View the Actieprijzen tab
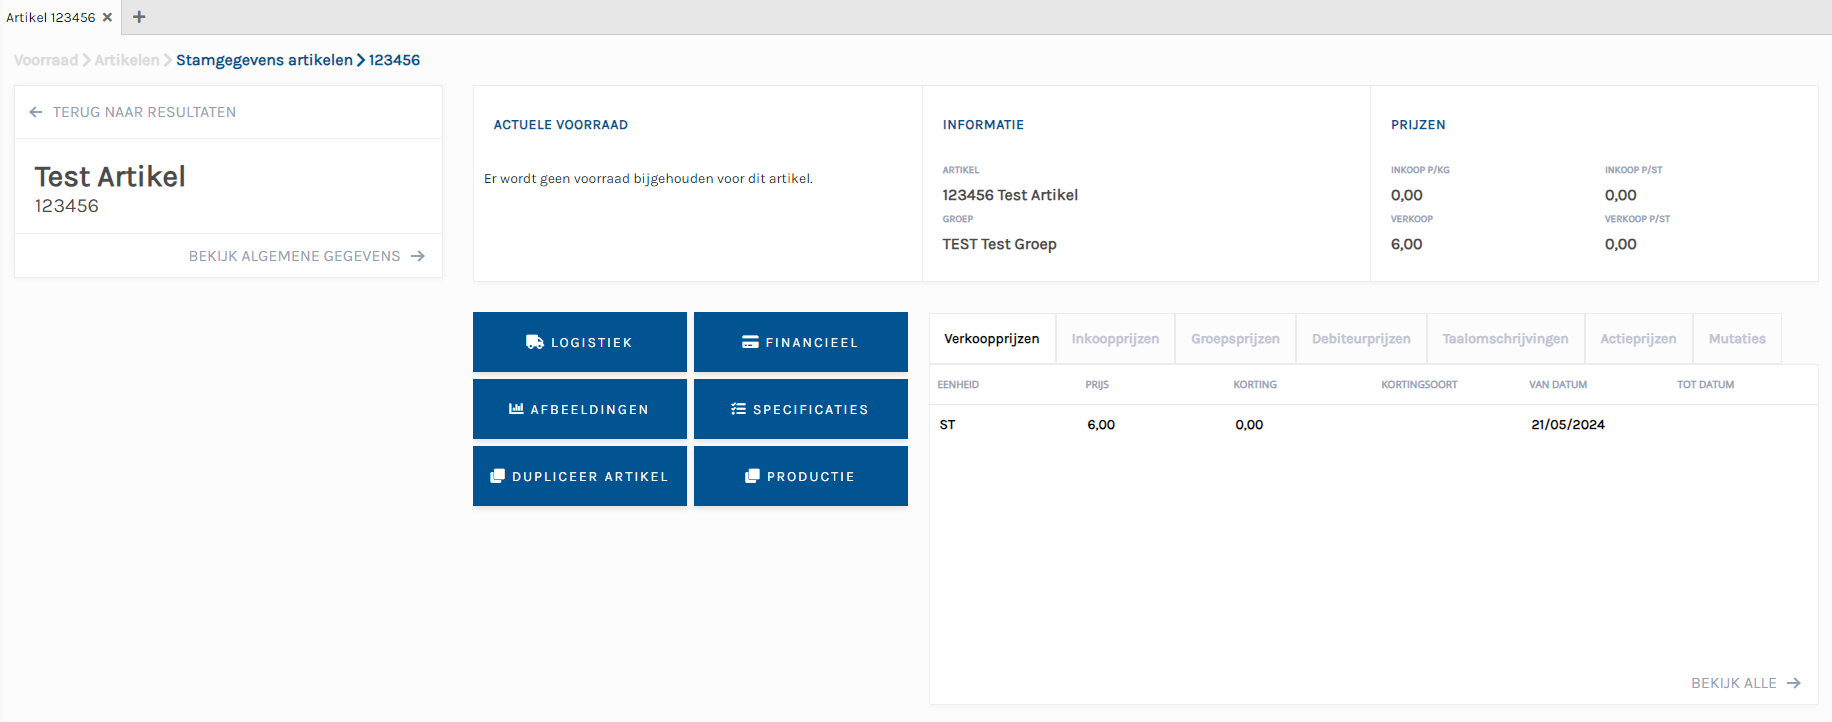 pos(1638,339)
